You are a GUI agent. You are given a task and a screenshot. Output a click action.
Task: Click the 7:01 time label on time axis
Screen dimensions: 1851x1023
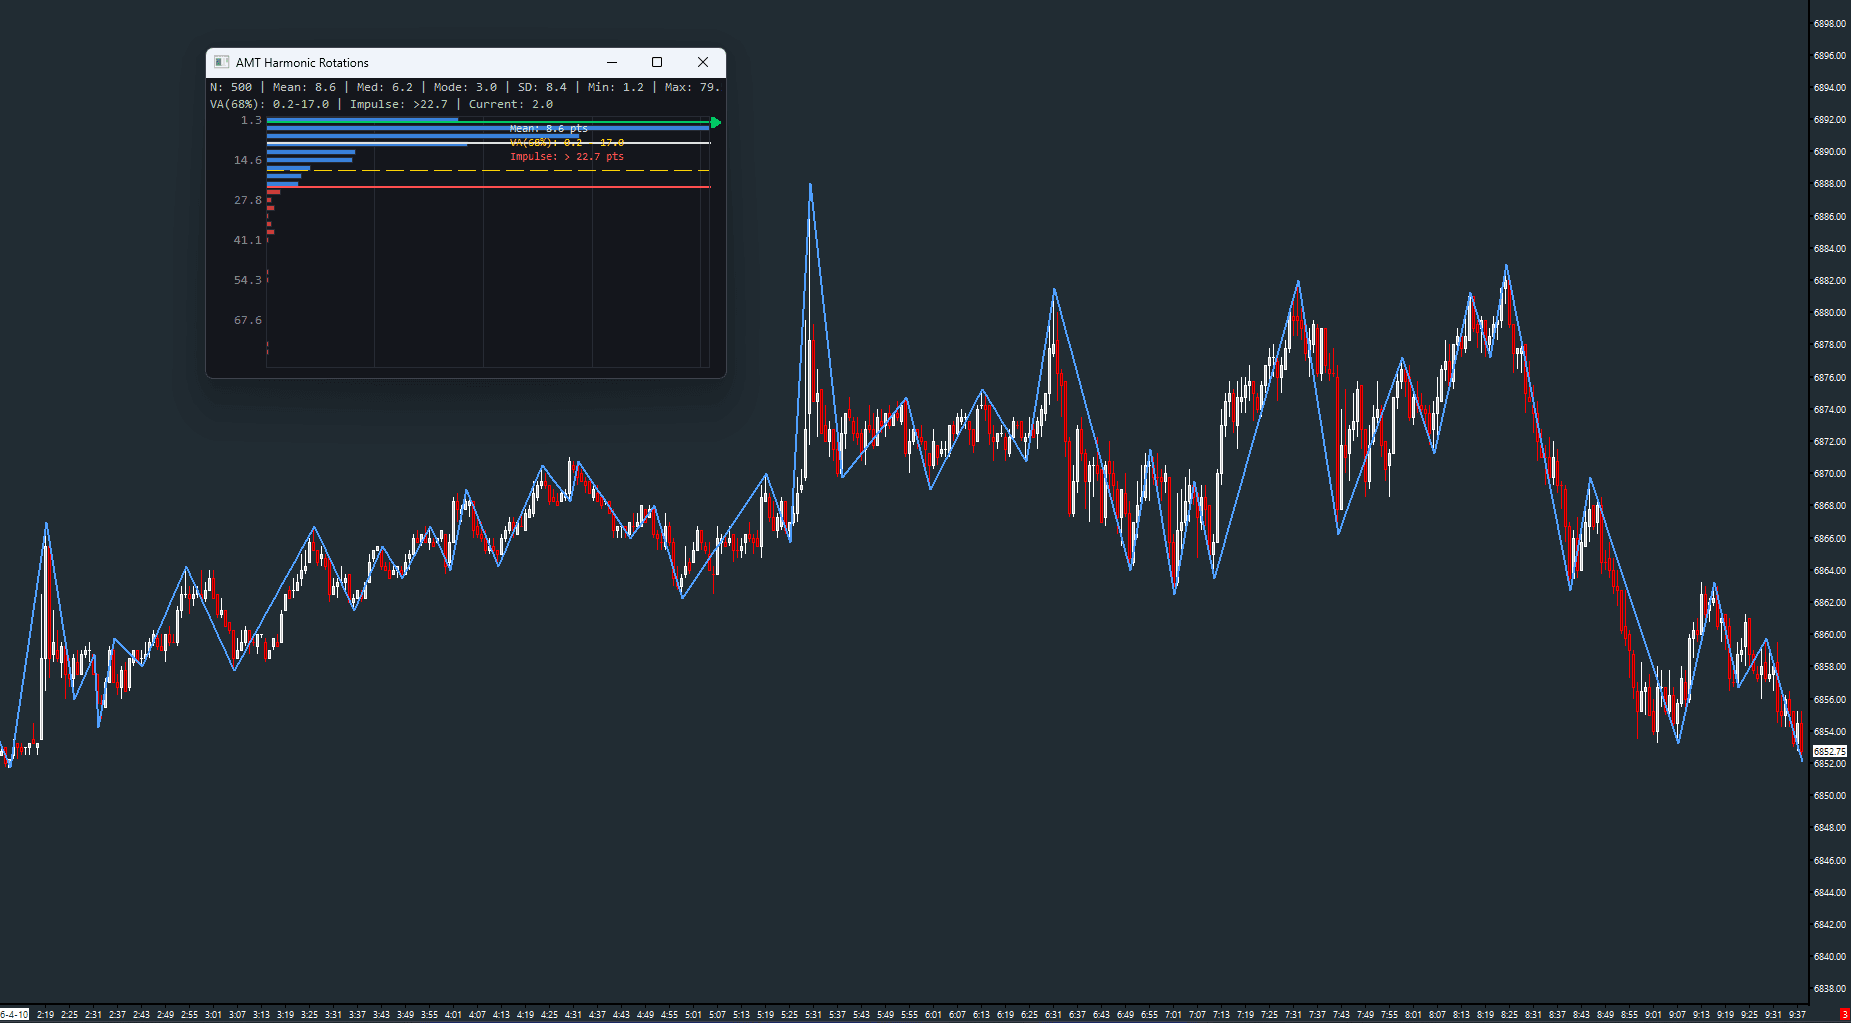point(1173,1014)
